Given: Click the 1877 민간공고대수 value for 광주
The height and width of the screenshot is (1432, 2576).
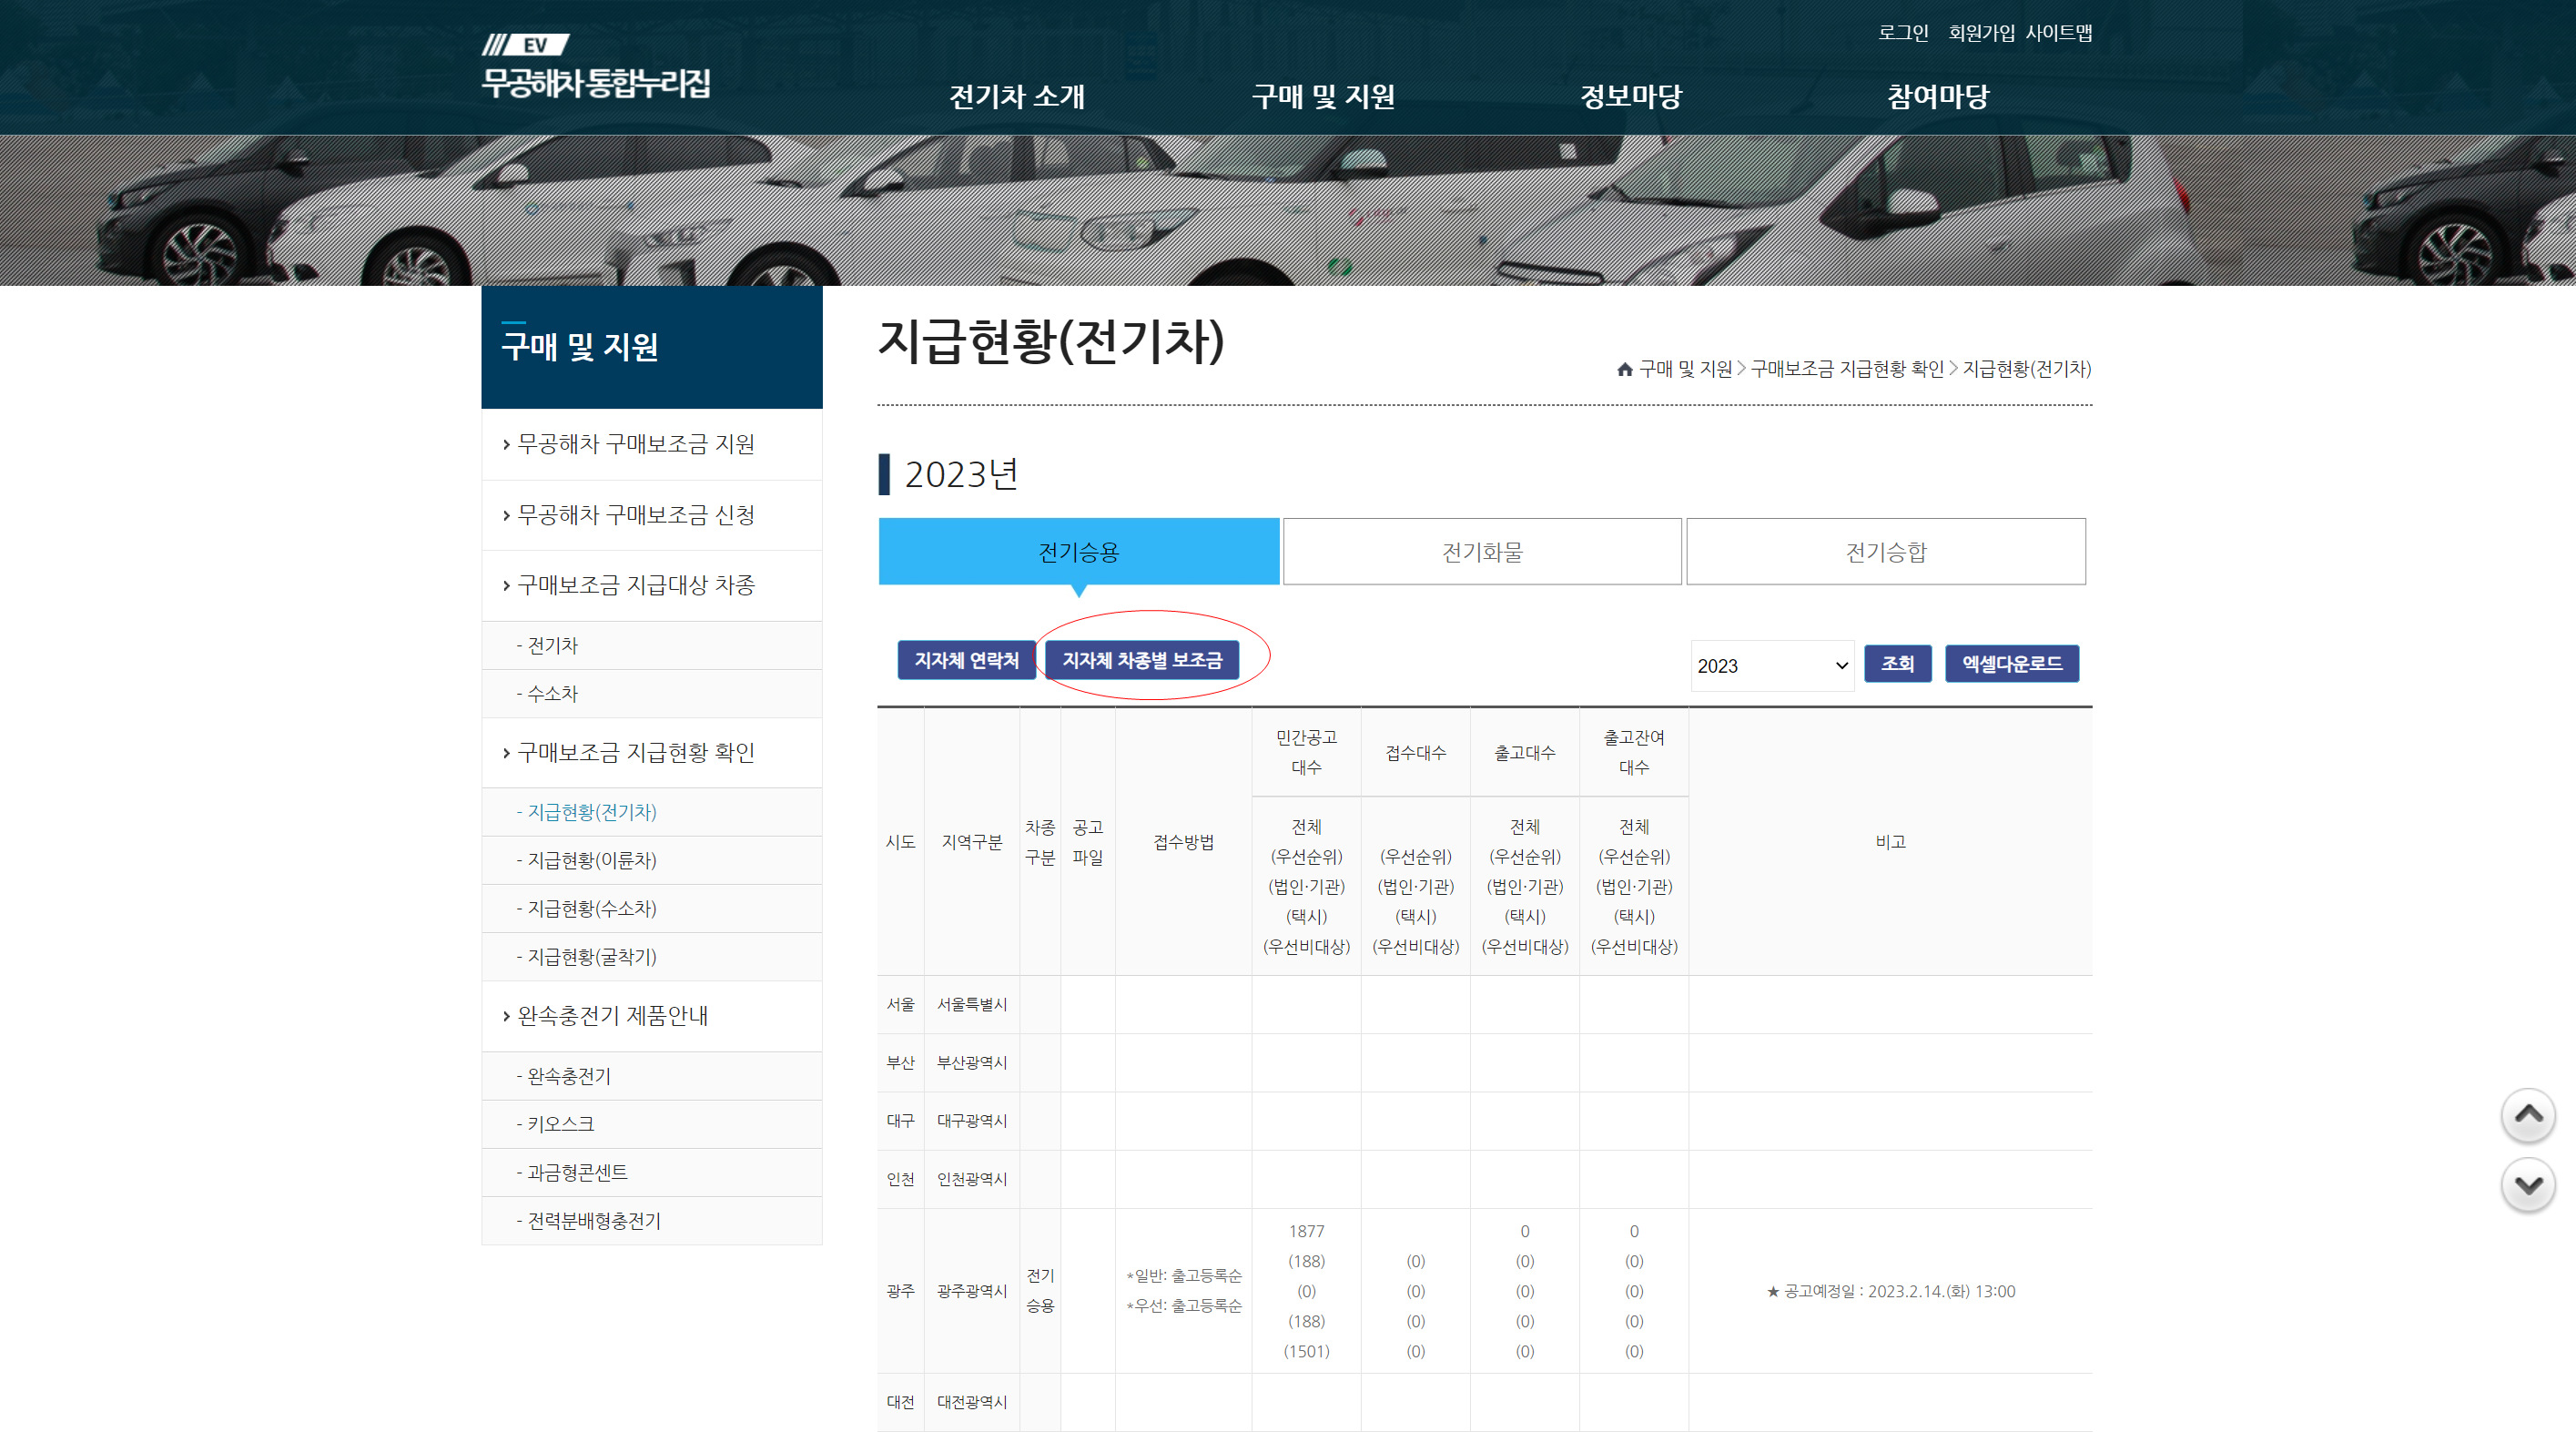Looking at the screenshot, I should [x=1306, y=1231].
